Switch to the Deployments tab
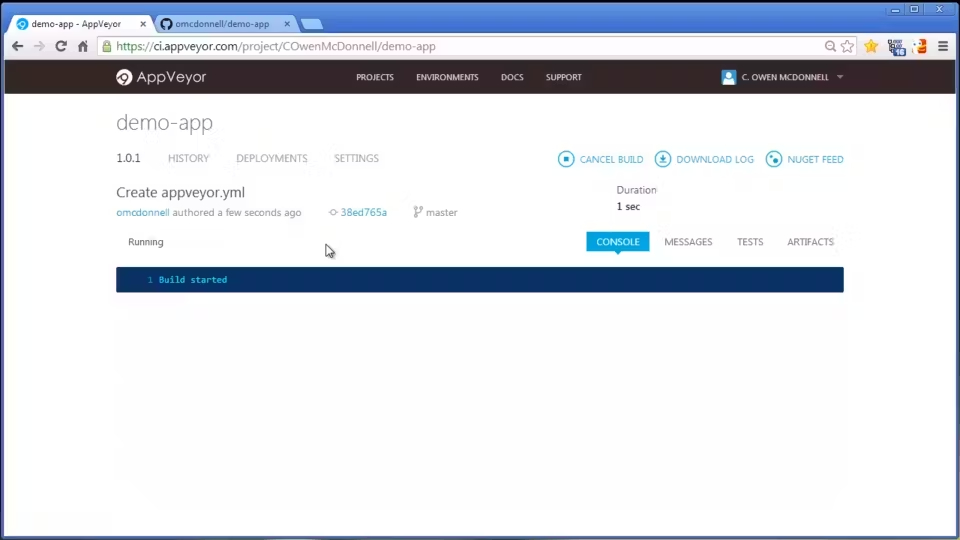The image size is (960, 540). pyautogui.click(x=272, y=158)
